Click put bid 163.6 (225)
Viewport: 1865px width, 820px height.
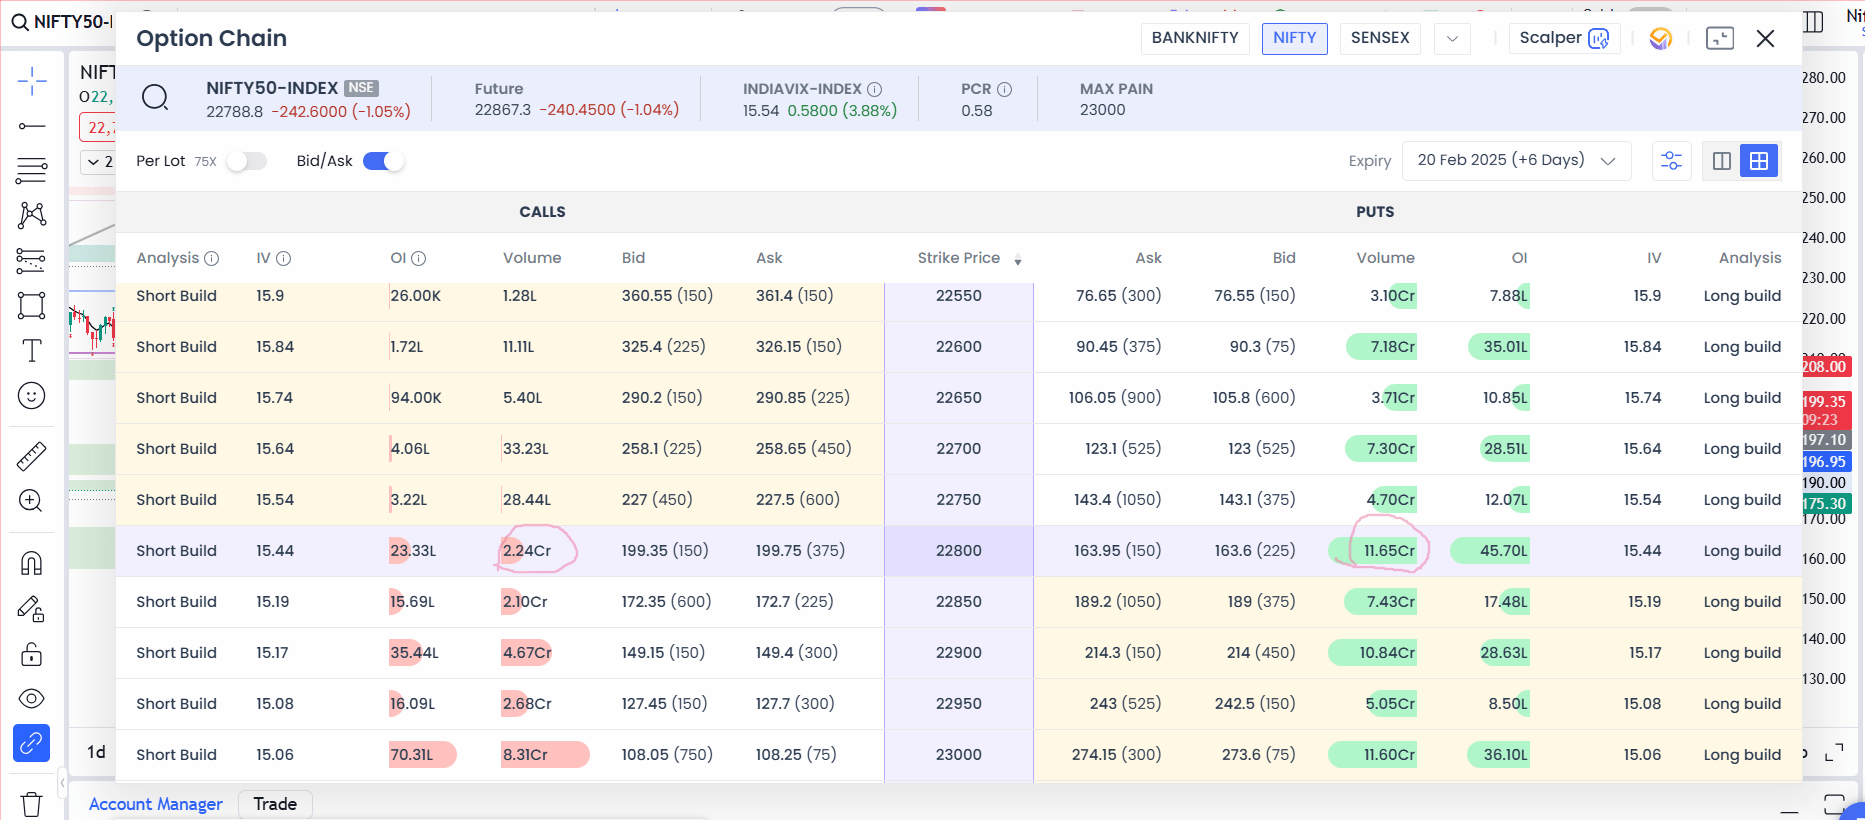(1255, 551)
